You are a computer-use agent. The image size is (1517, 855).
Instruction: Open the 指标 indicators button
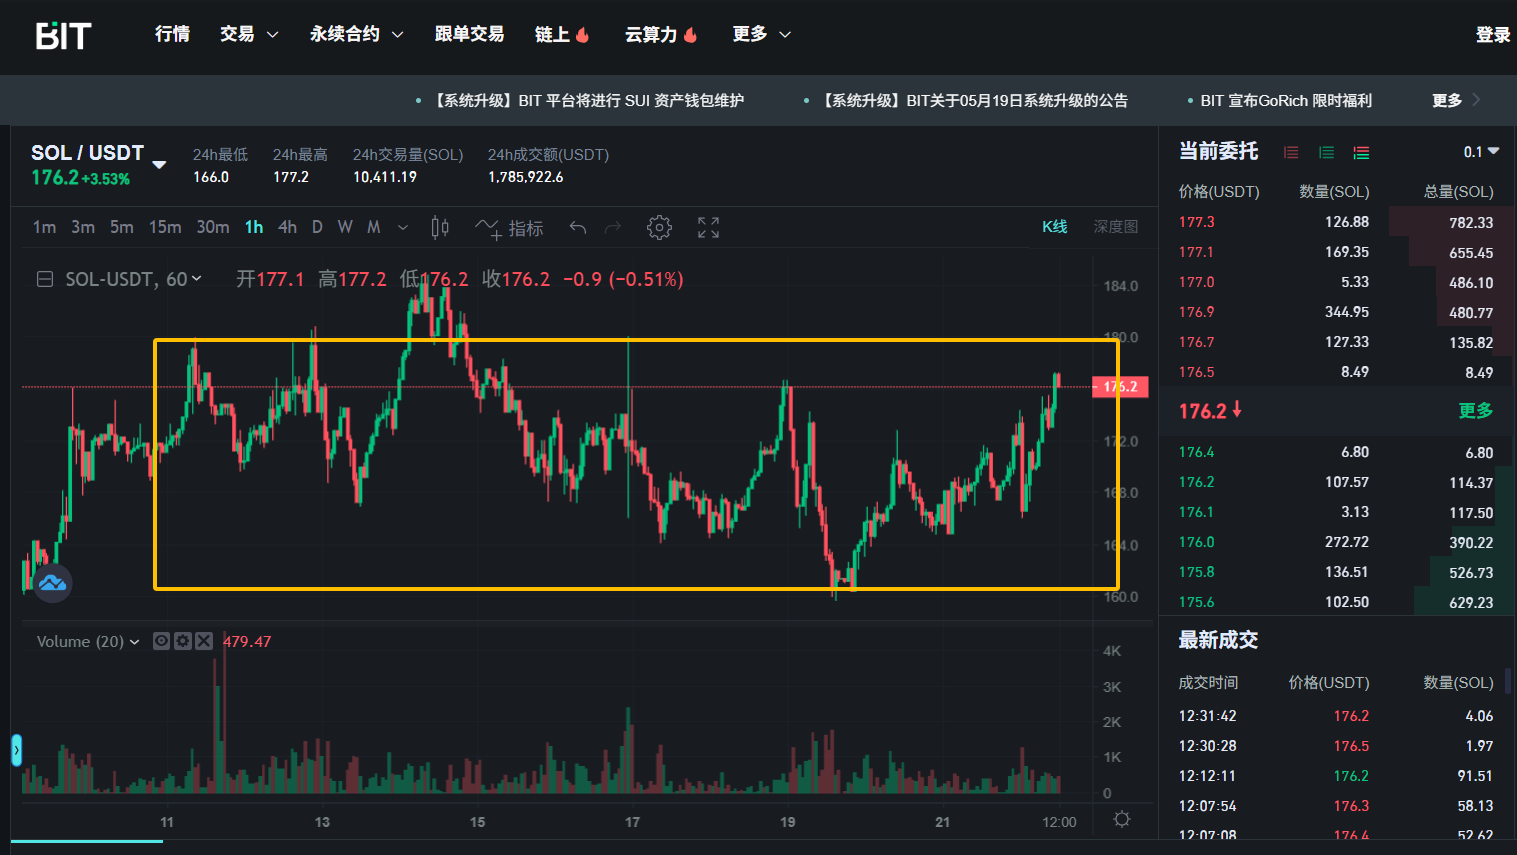tap(510, 228)
